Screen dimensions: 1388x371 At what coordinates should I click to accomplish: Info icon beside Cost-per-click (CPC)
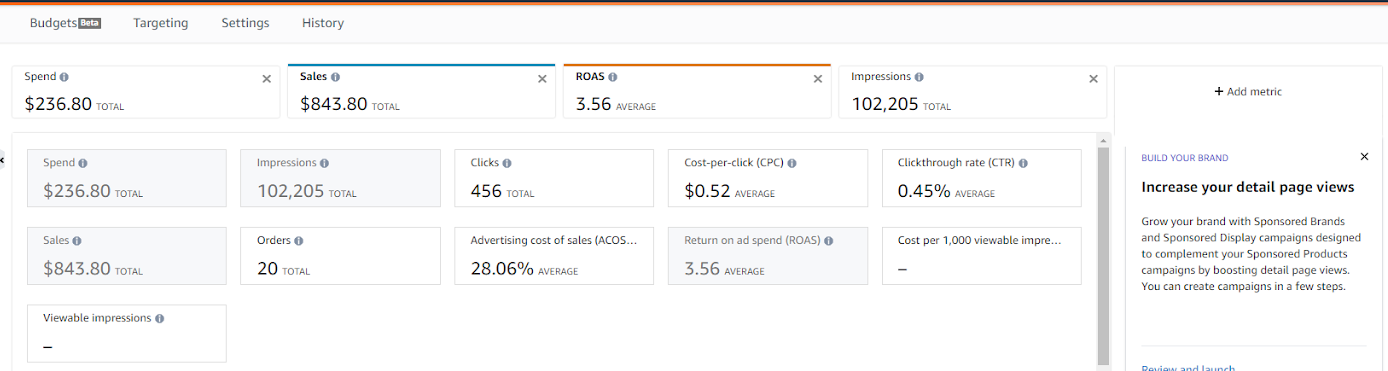pyautogui.click(x=792, y=163)
